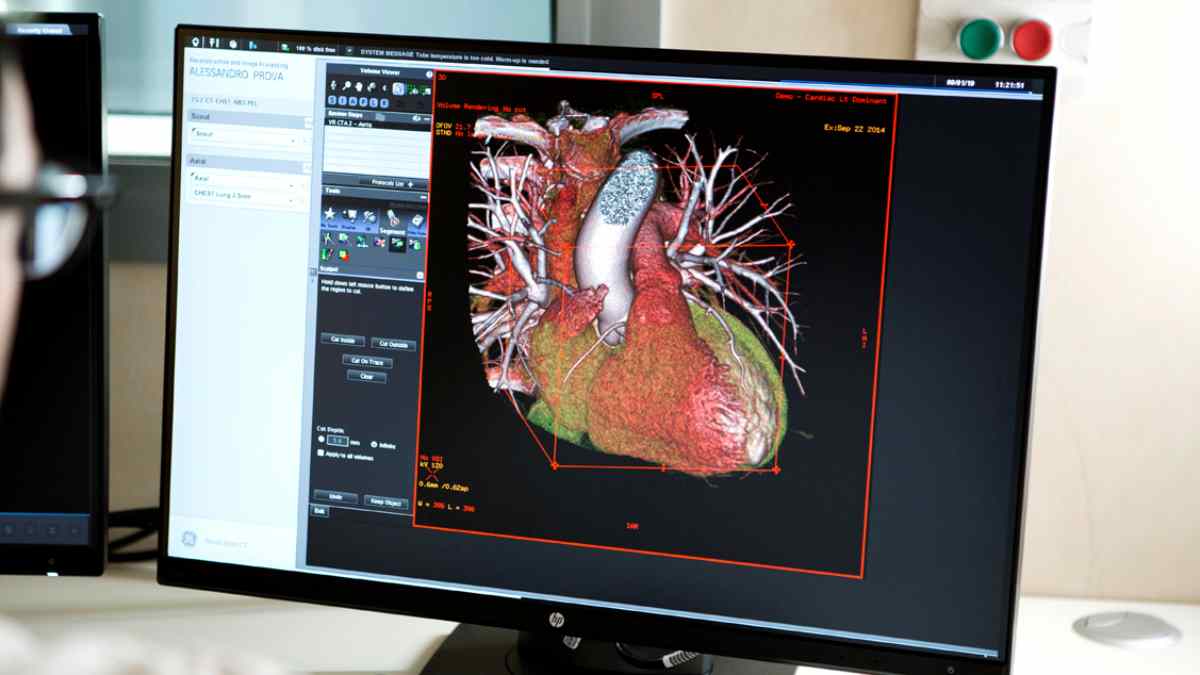The width and height of the screenshot is (1200, 675).
Task: Click the highlighted sculpt tool icon
Action: coord(397,244)
